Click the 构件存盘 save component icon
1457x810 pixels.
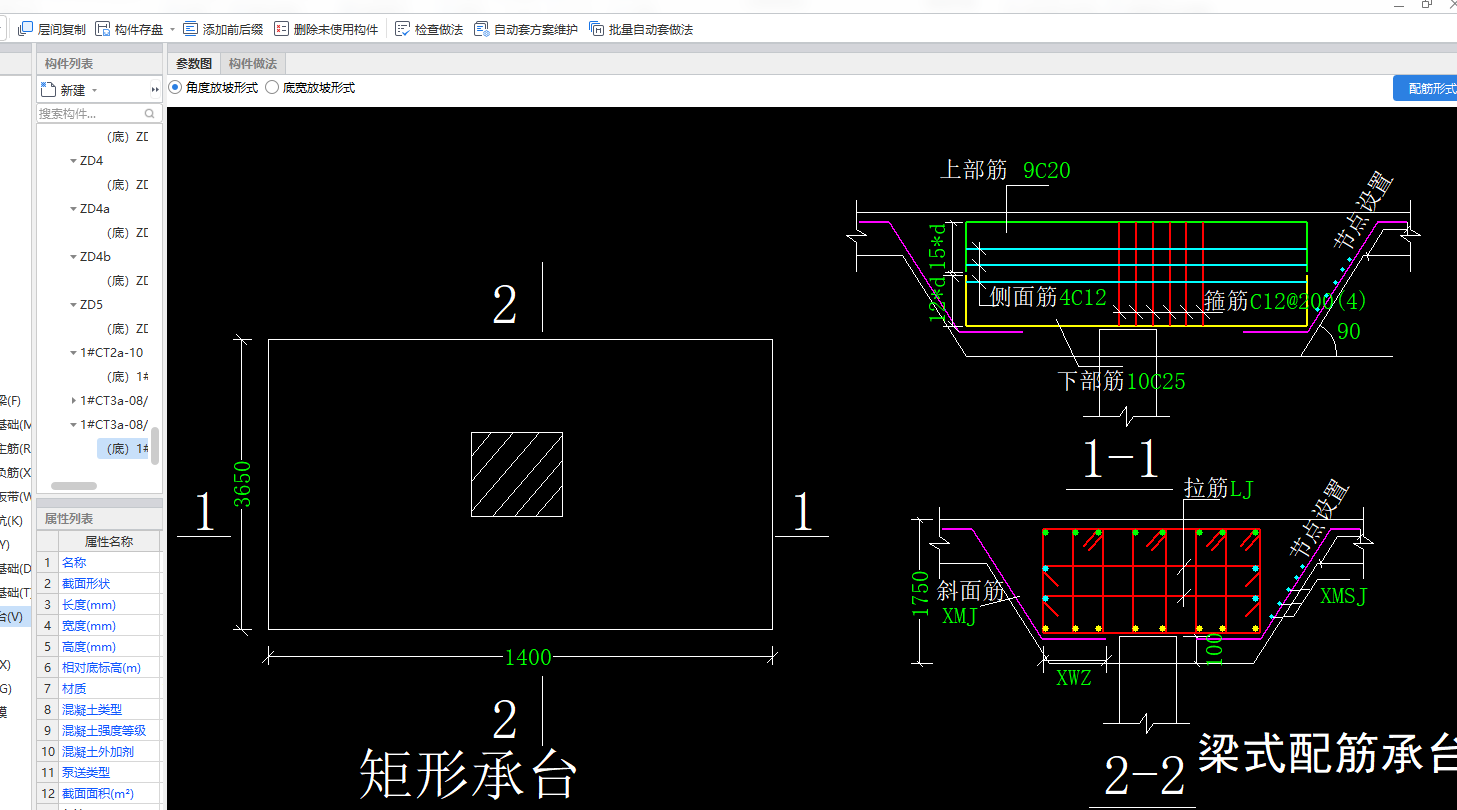click(x=103, y=30)
